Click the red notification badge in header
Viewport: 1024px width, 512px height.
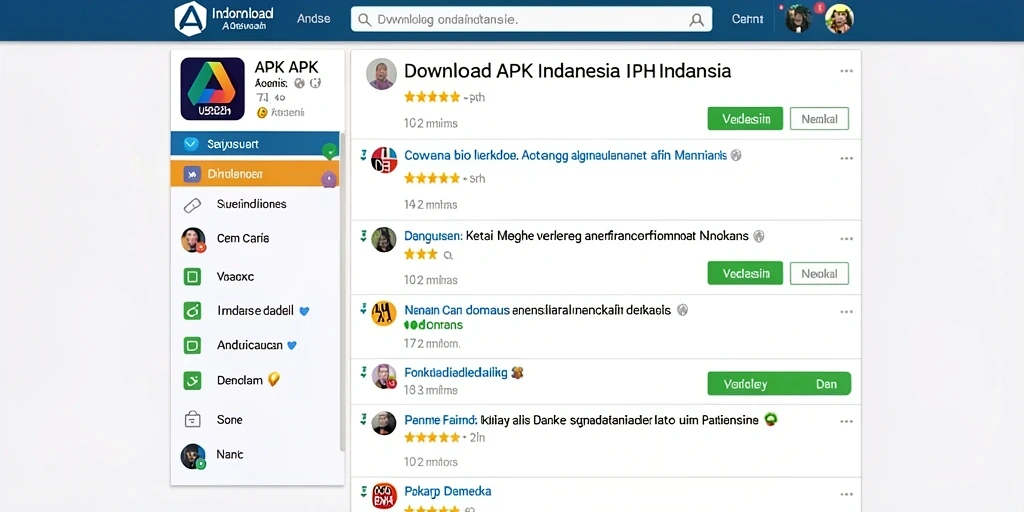click(820, 7)
